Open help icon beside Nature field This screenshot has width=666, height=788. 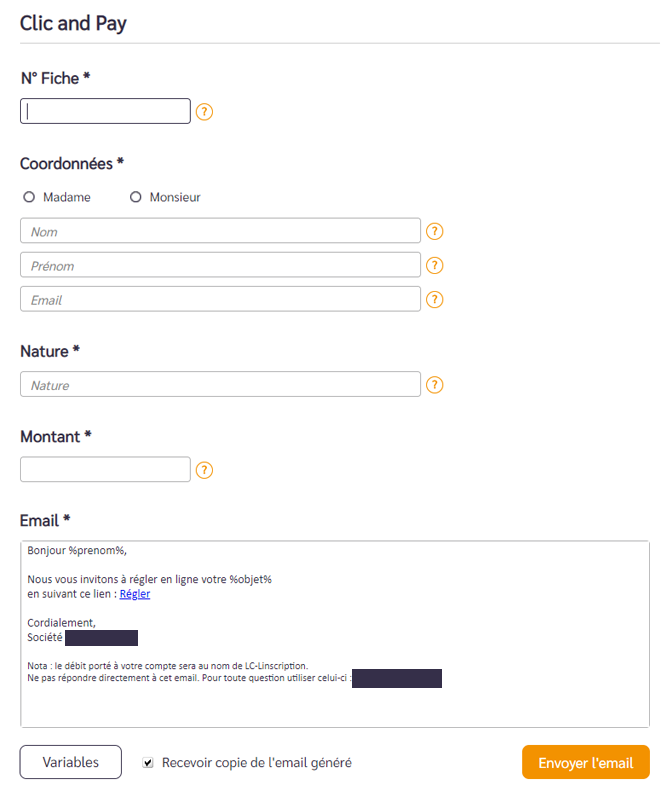(434, 385)
